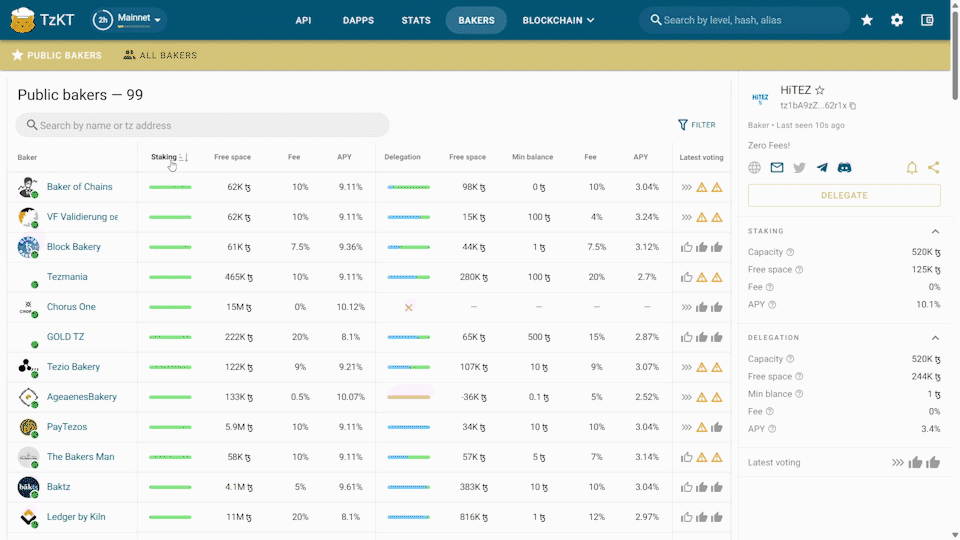Sort by the Min balance column
This screenshot has width=960, height=540.
point(533,157)
